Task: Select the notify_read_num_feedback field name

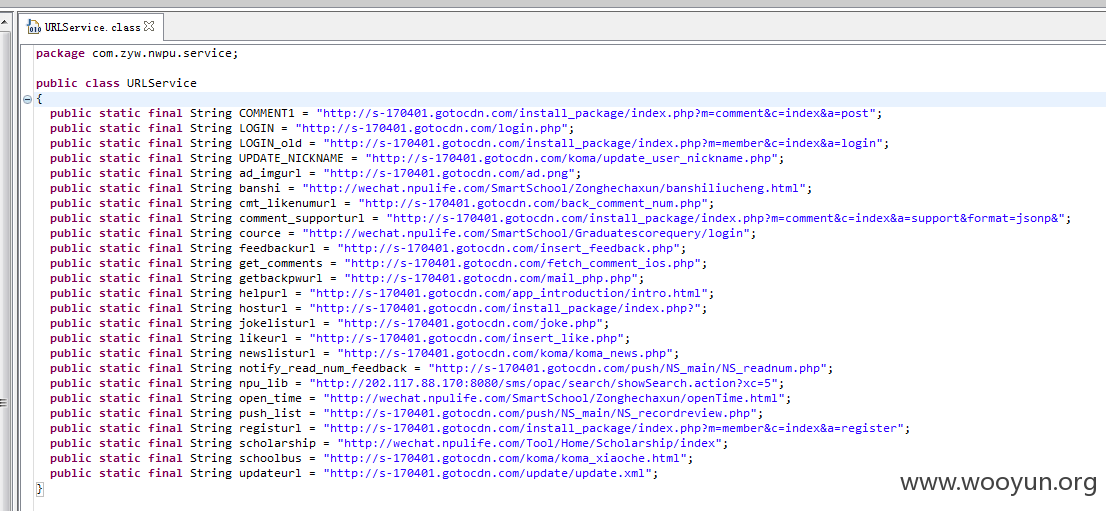Action: [323, 368]
